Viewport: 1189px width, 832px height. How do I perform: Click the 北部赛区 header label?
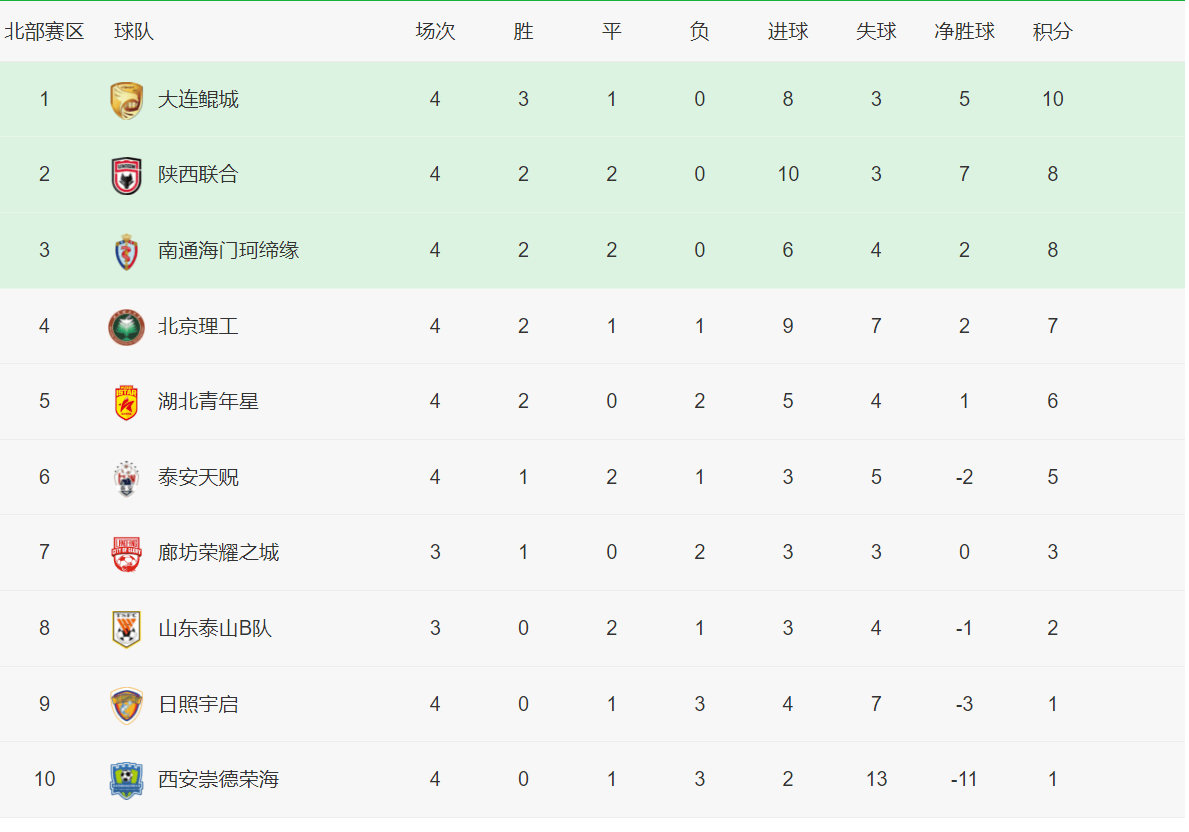pos(44,32)
